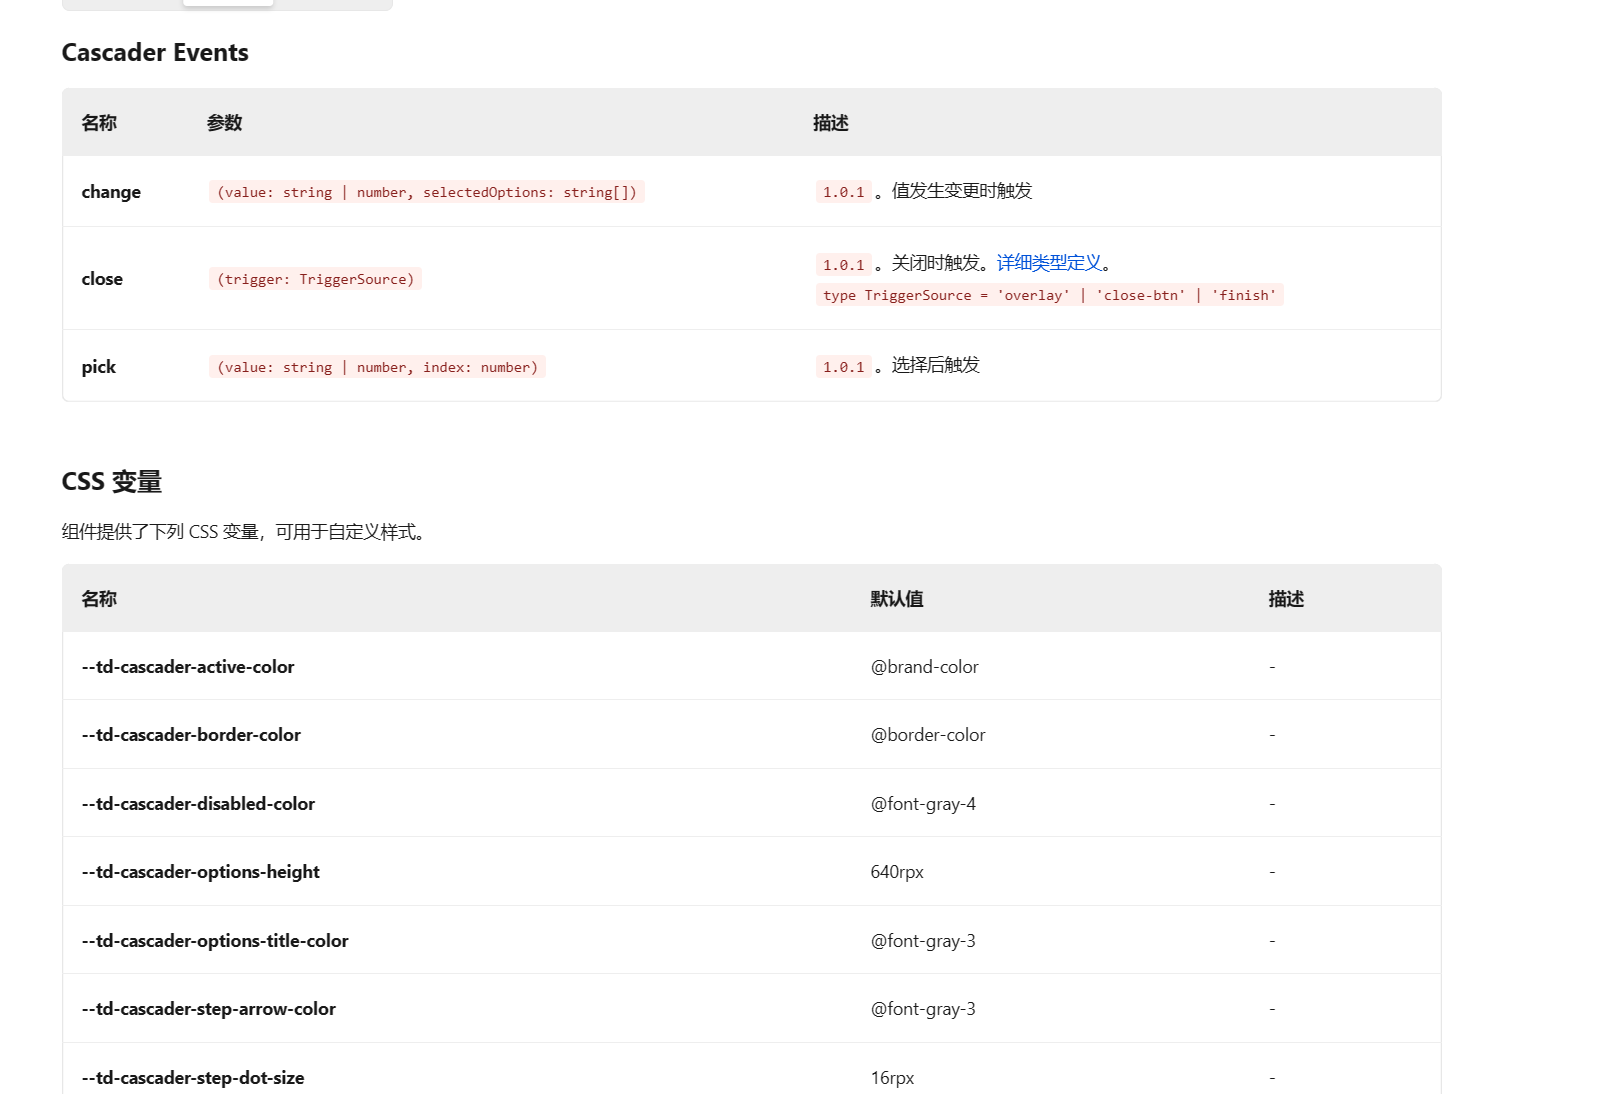Click the 参数 column header
This screenshot has height=1094, width=1620.
click(x=225, y=123)
